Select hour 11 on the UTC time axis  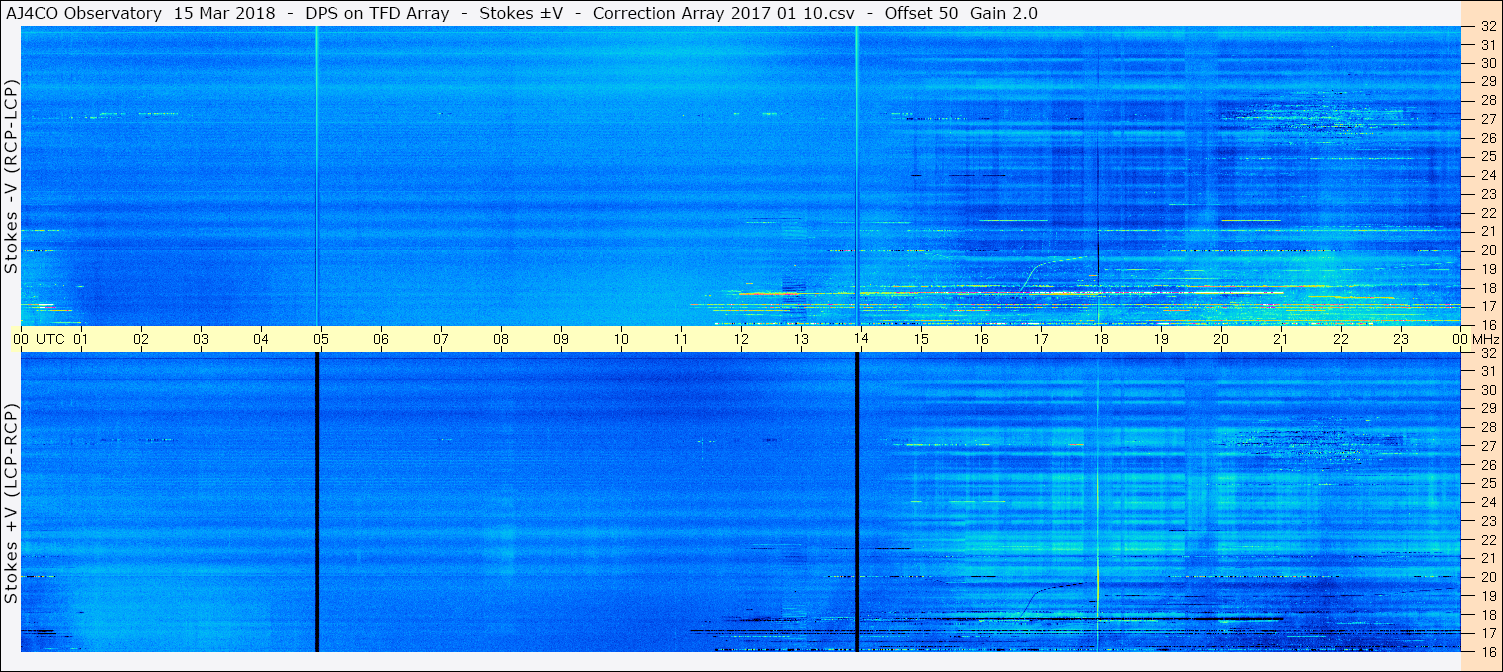tap(680, 339)
